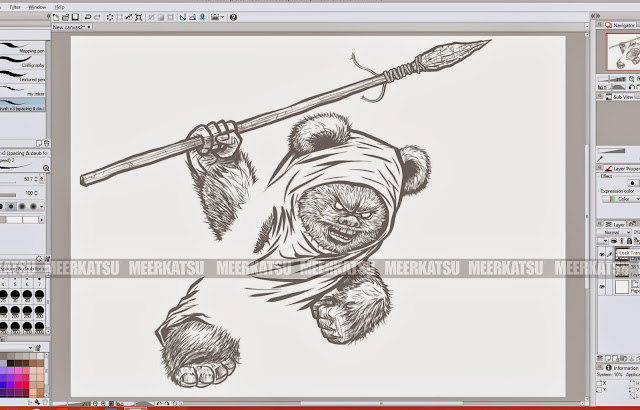Toggle Snap to Special Ruler in toolbar
640x410 pixels.
pos(193,17)
